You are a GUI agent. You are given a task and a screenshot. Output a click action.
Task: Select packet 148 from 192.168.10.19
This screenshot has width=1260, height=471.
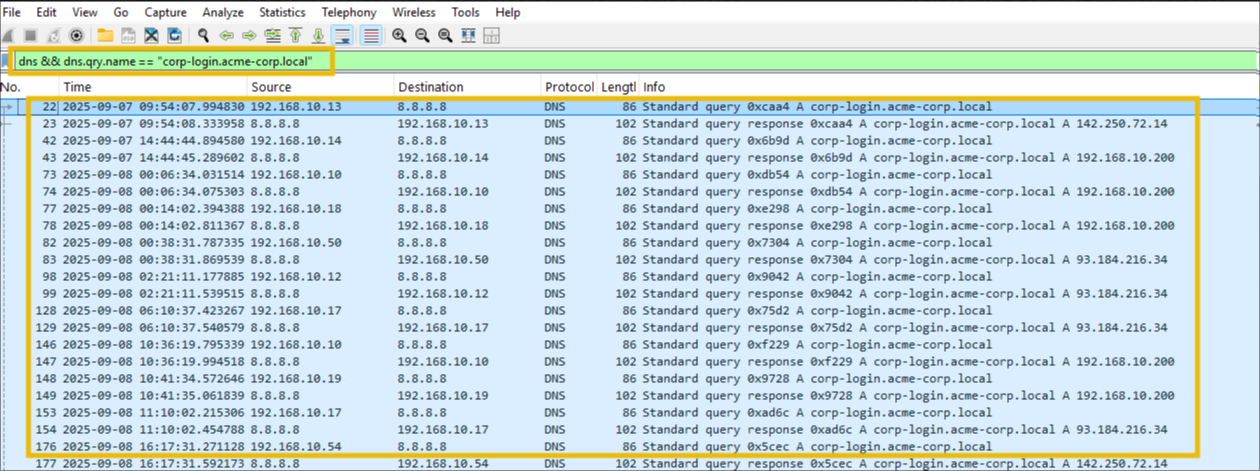[x=630, y=379]
